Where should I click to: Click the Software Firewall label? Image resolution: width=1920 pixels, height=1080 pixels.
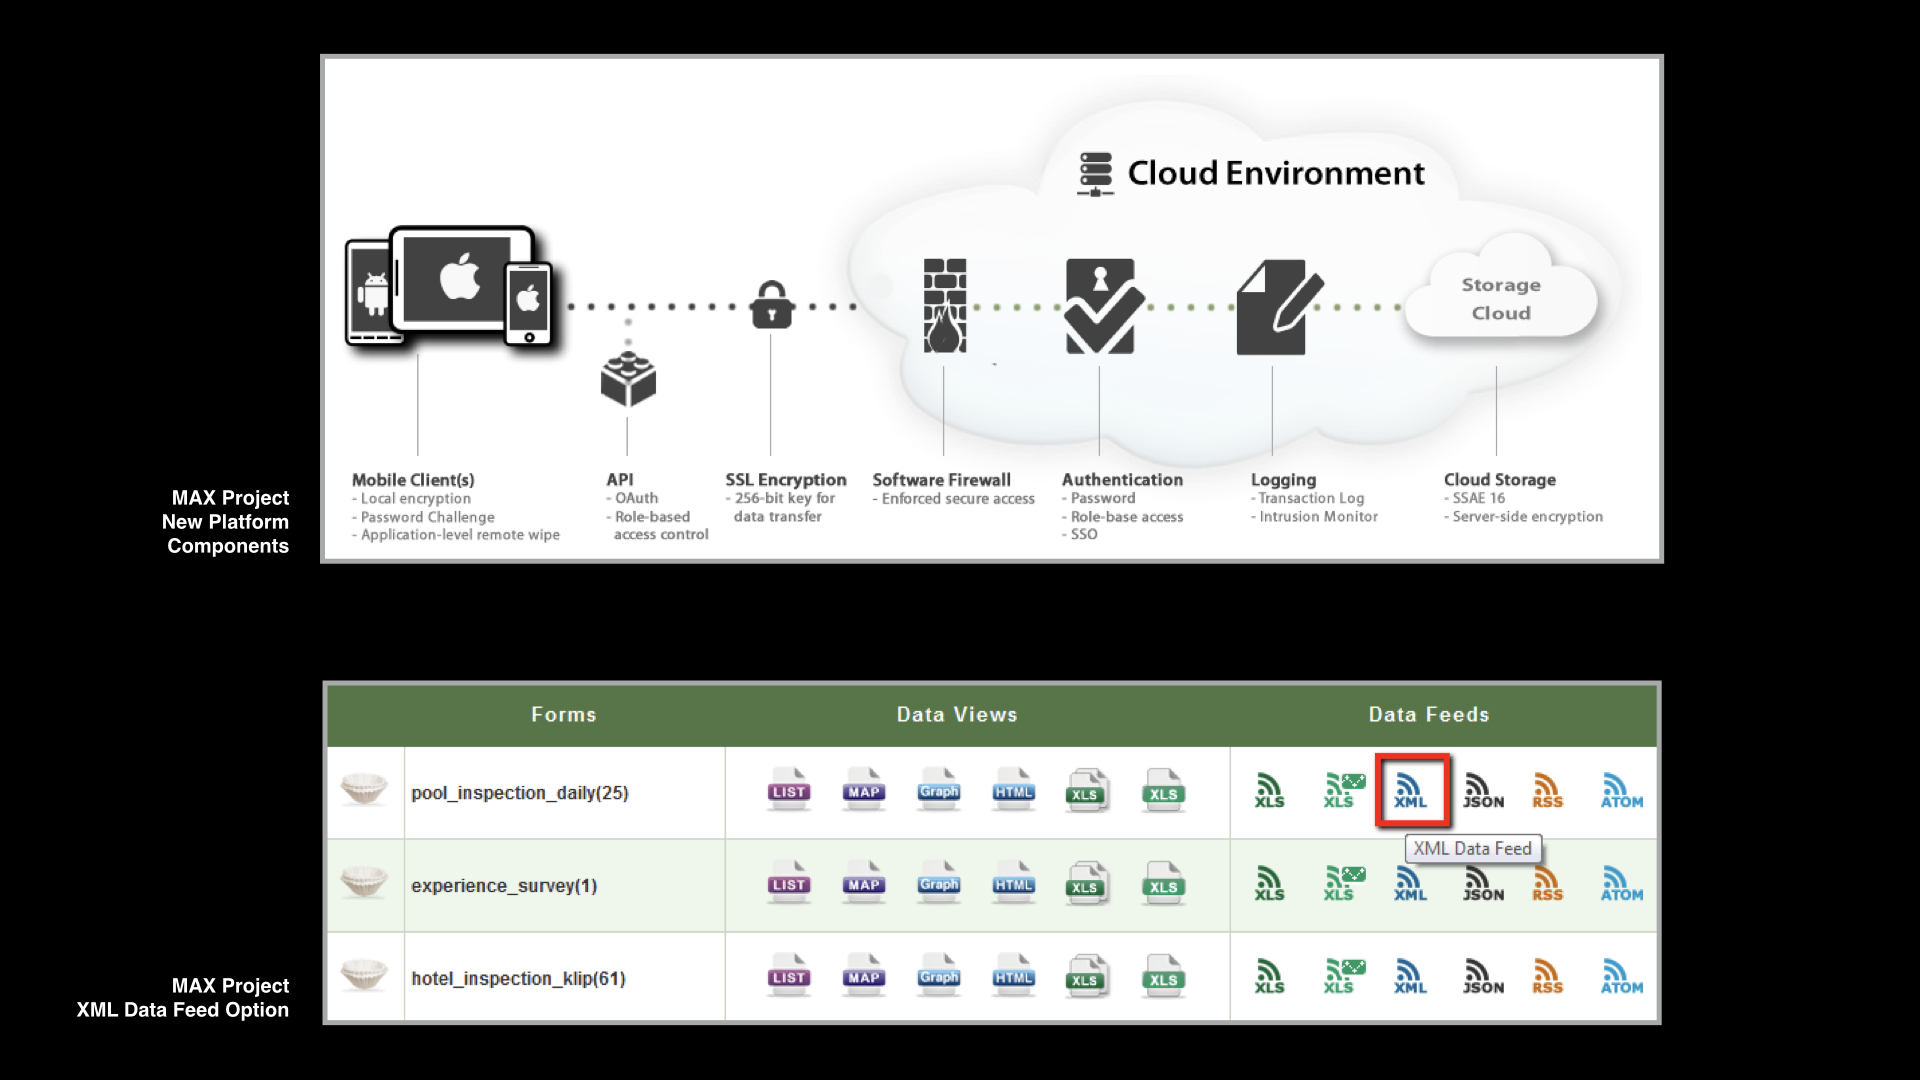(941, 480)
